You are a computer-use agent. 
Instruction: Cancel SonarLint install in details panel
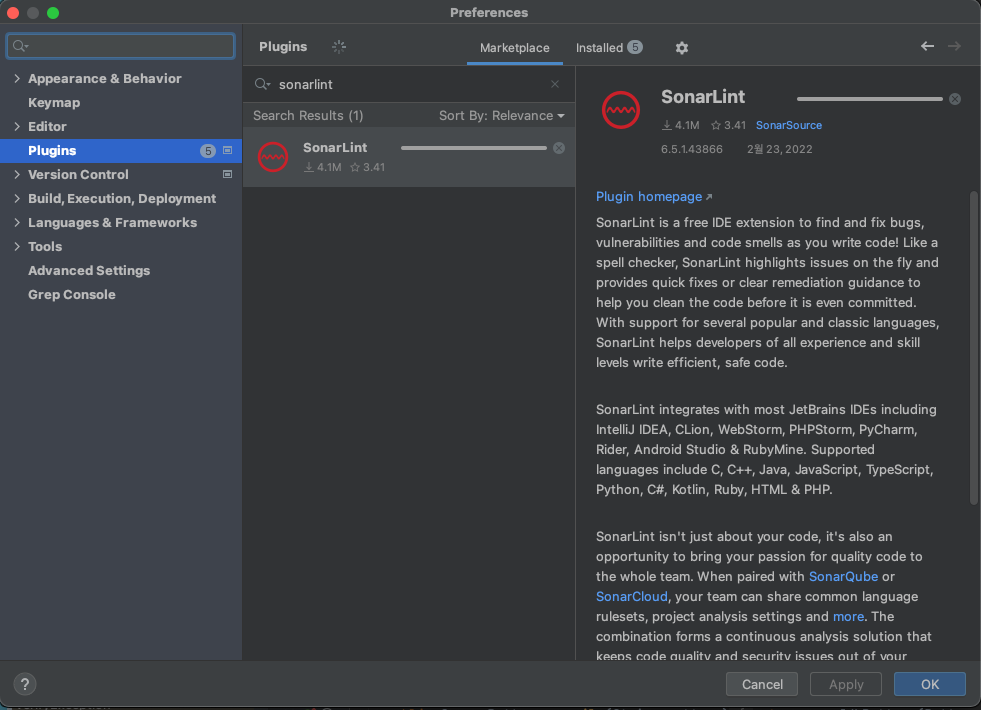pos(955,99)
